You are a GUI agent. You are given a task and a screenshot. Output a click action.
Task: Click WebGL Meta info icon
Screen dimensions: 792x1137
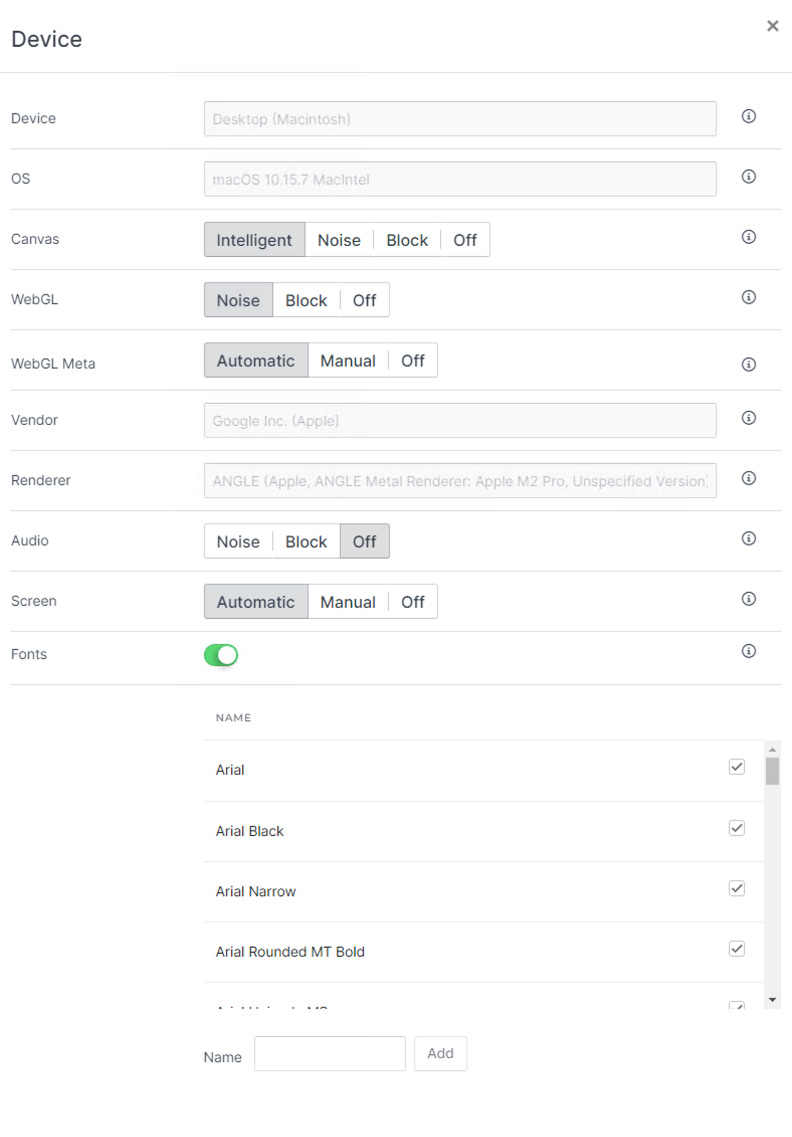748,364
